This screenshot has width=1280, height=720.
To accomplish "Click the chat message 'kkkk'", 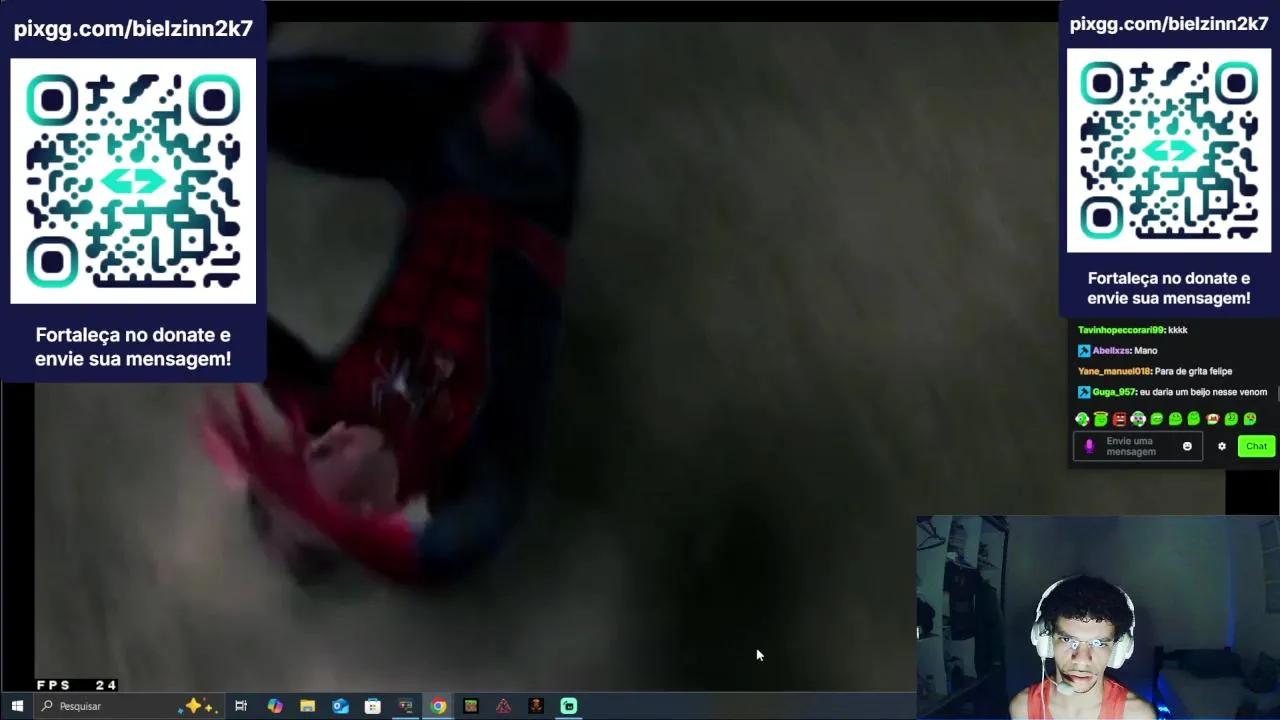I will [1178, 330].
